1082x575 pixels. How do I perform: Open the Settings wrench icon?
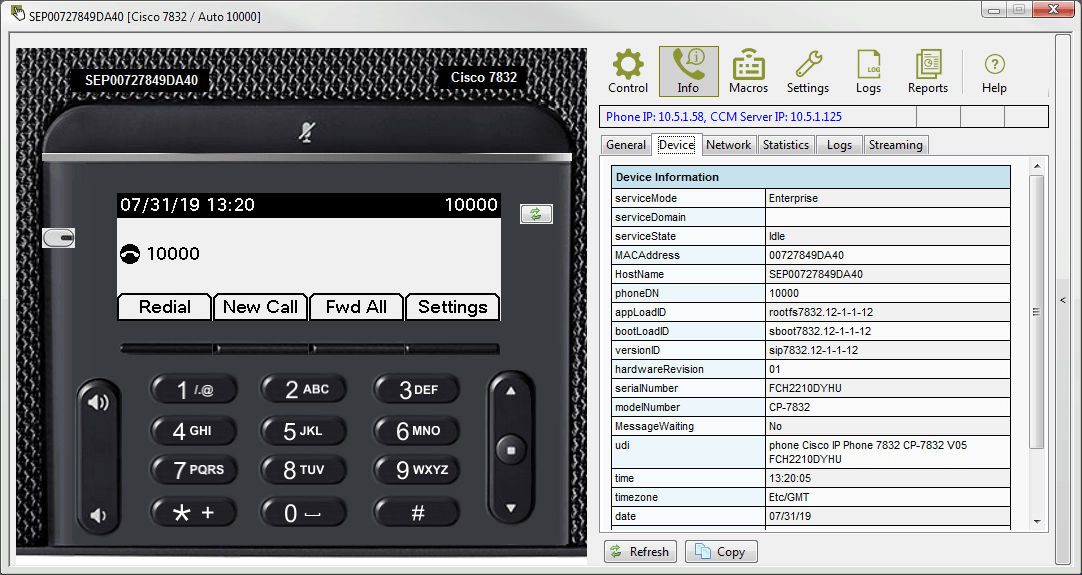(x=807, y=71)
